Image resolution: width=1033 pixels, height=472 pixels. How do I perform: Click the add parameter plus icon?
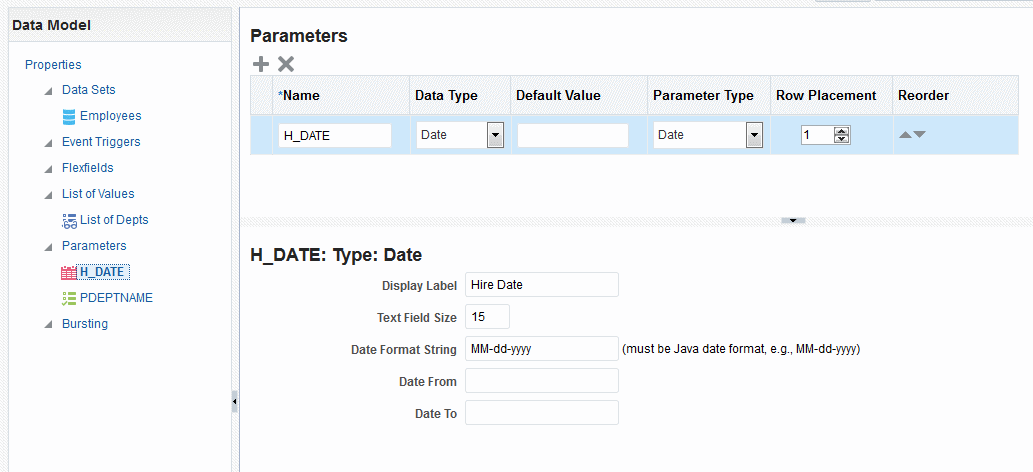(261, 64)
